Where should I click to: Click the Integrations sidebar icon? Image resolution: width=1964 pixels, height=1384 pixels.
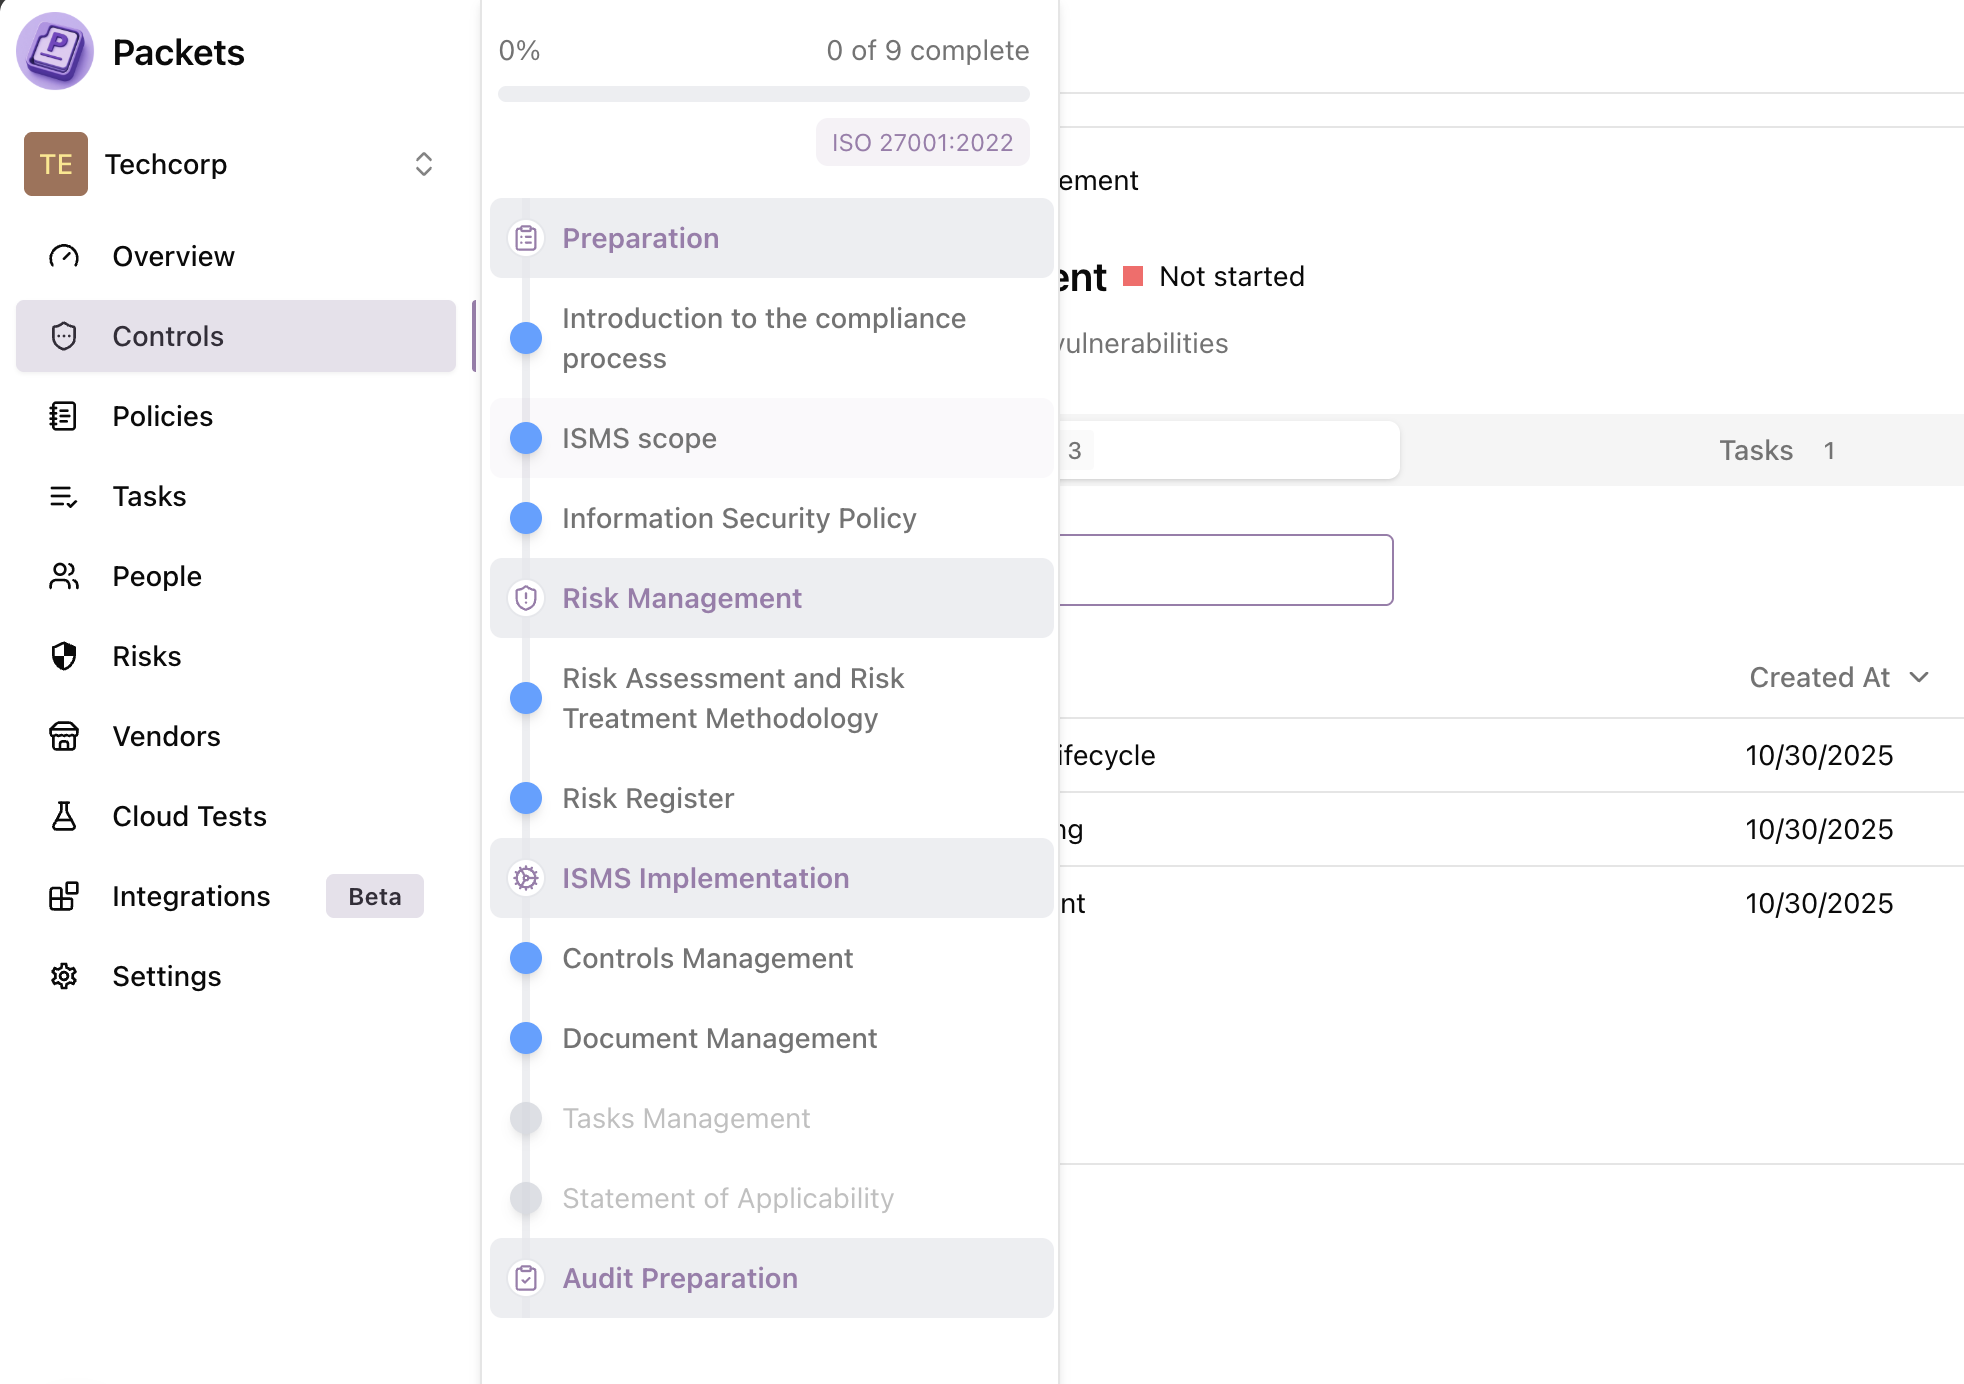[x=63, y=897]
